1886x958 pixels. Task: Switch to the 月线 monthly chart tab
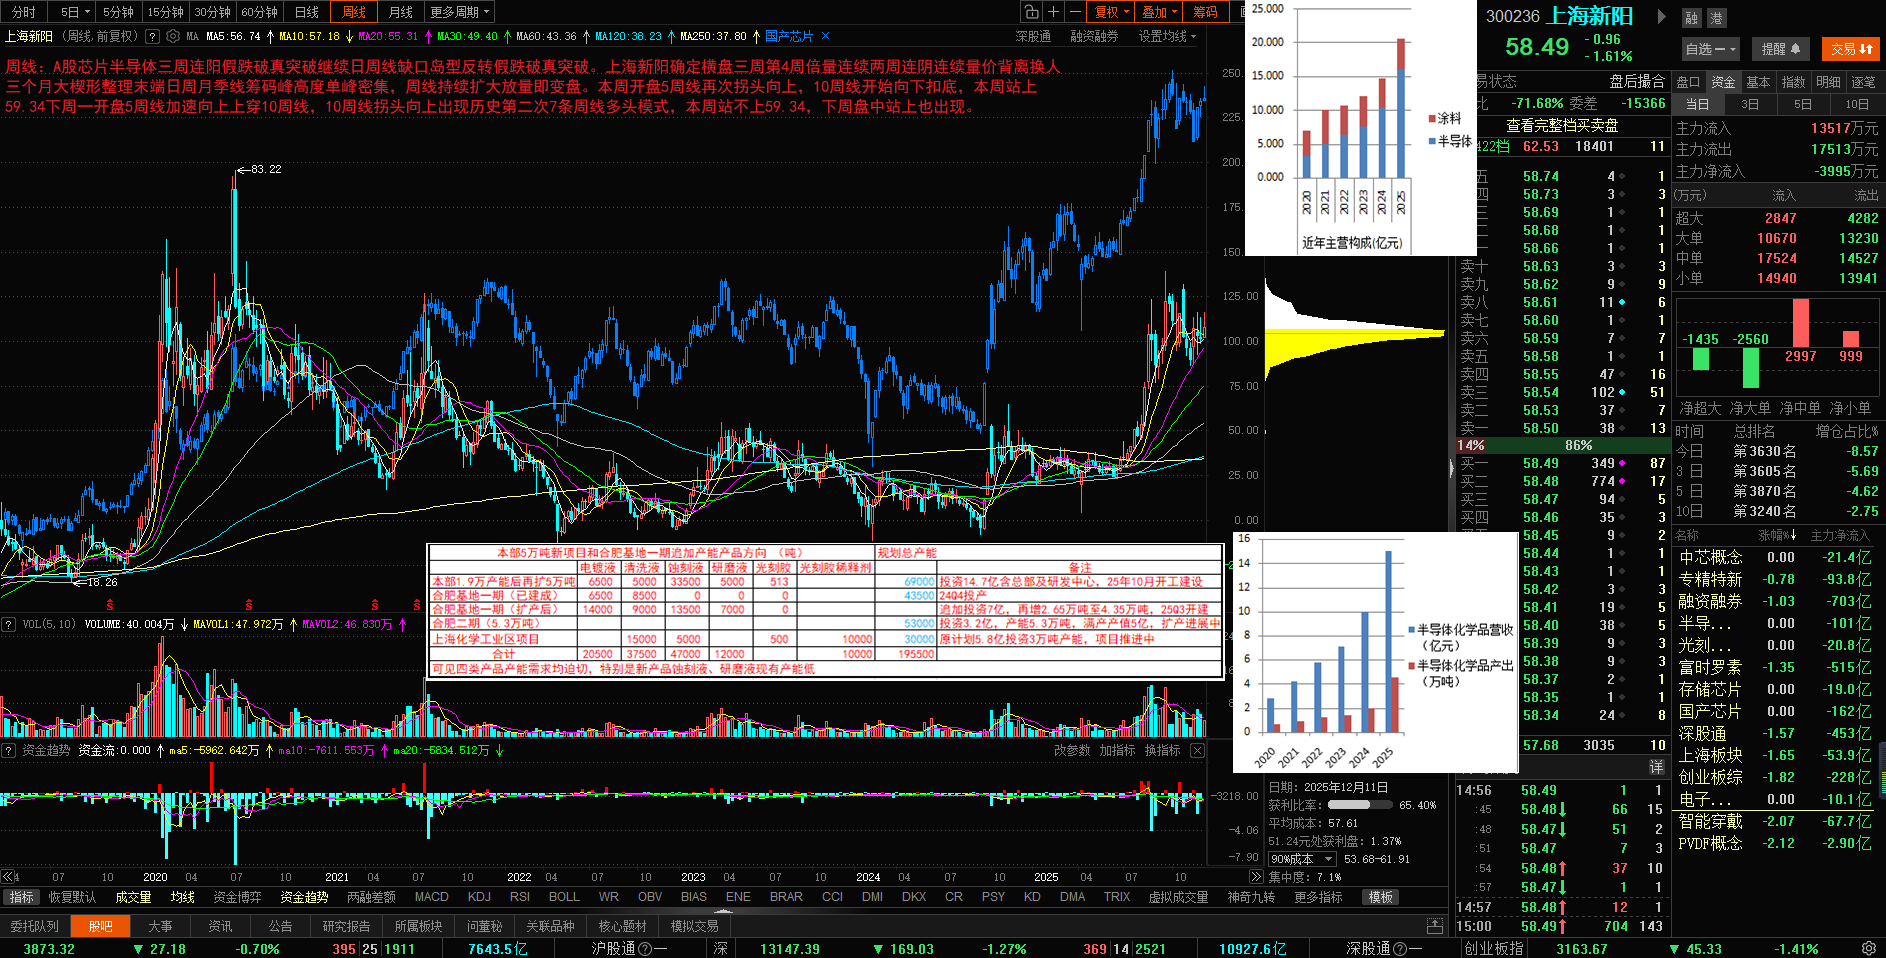(400, 12)
